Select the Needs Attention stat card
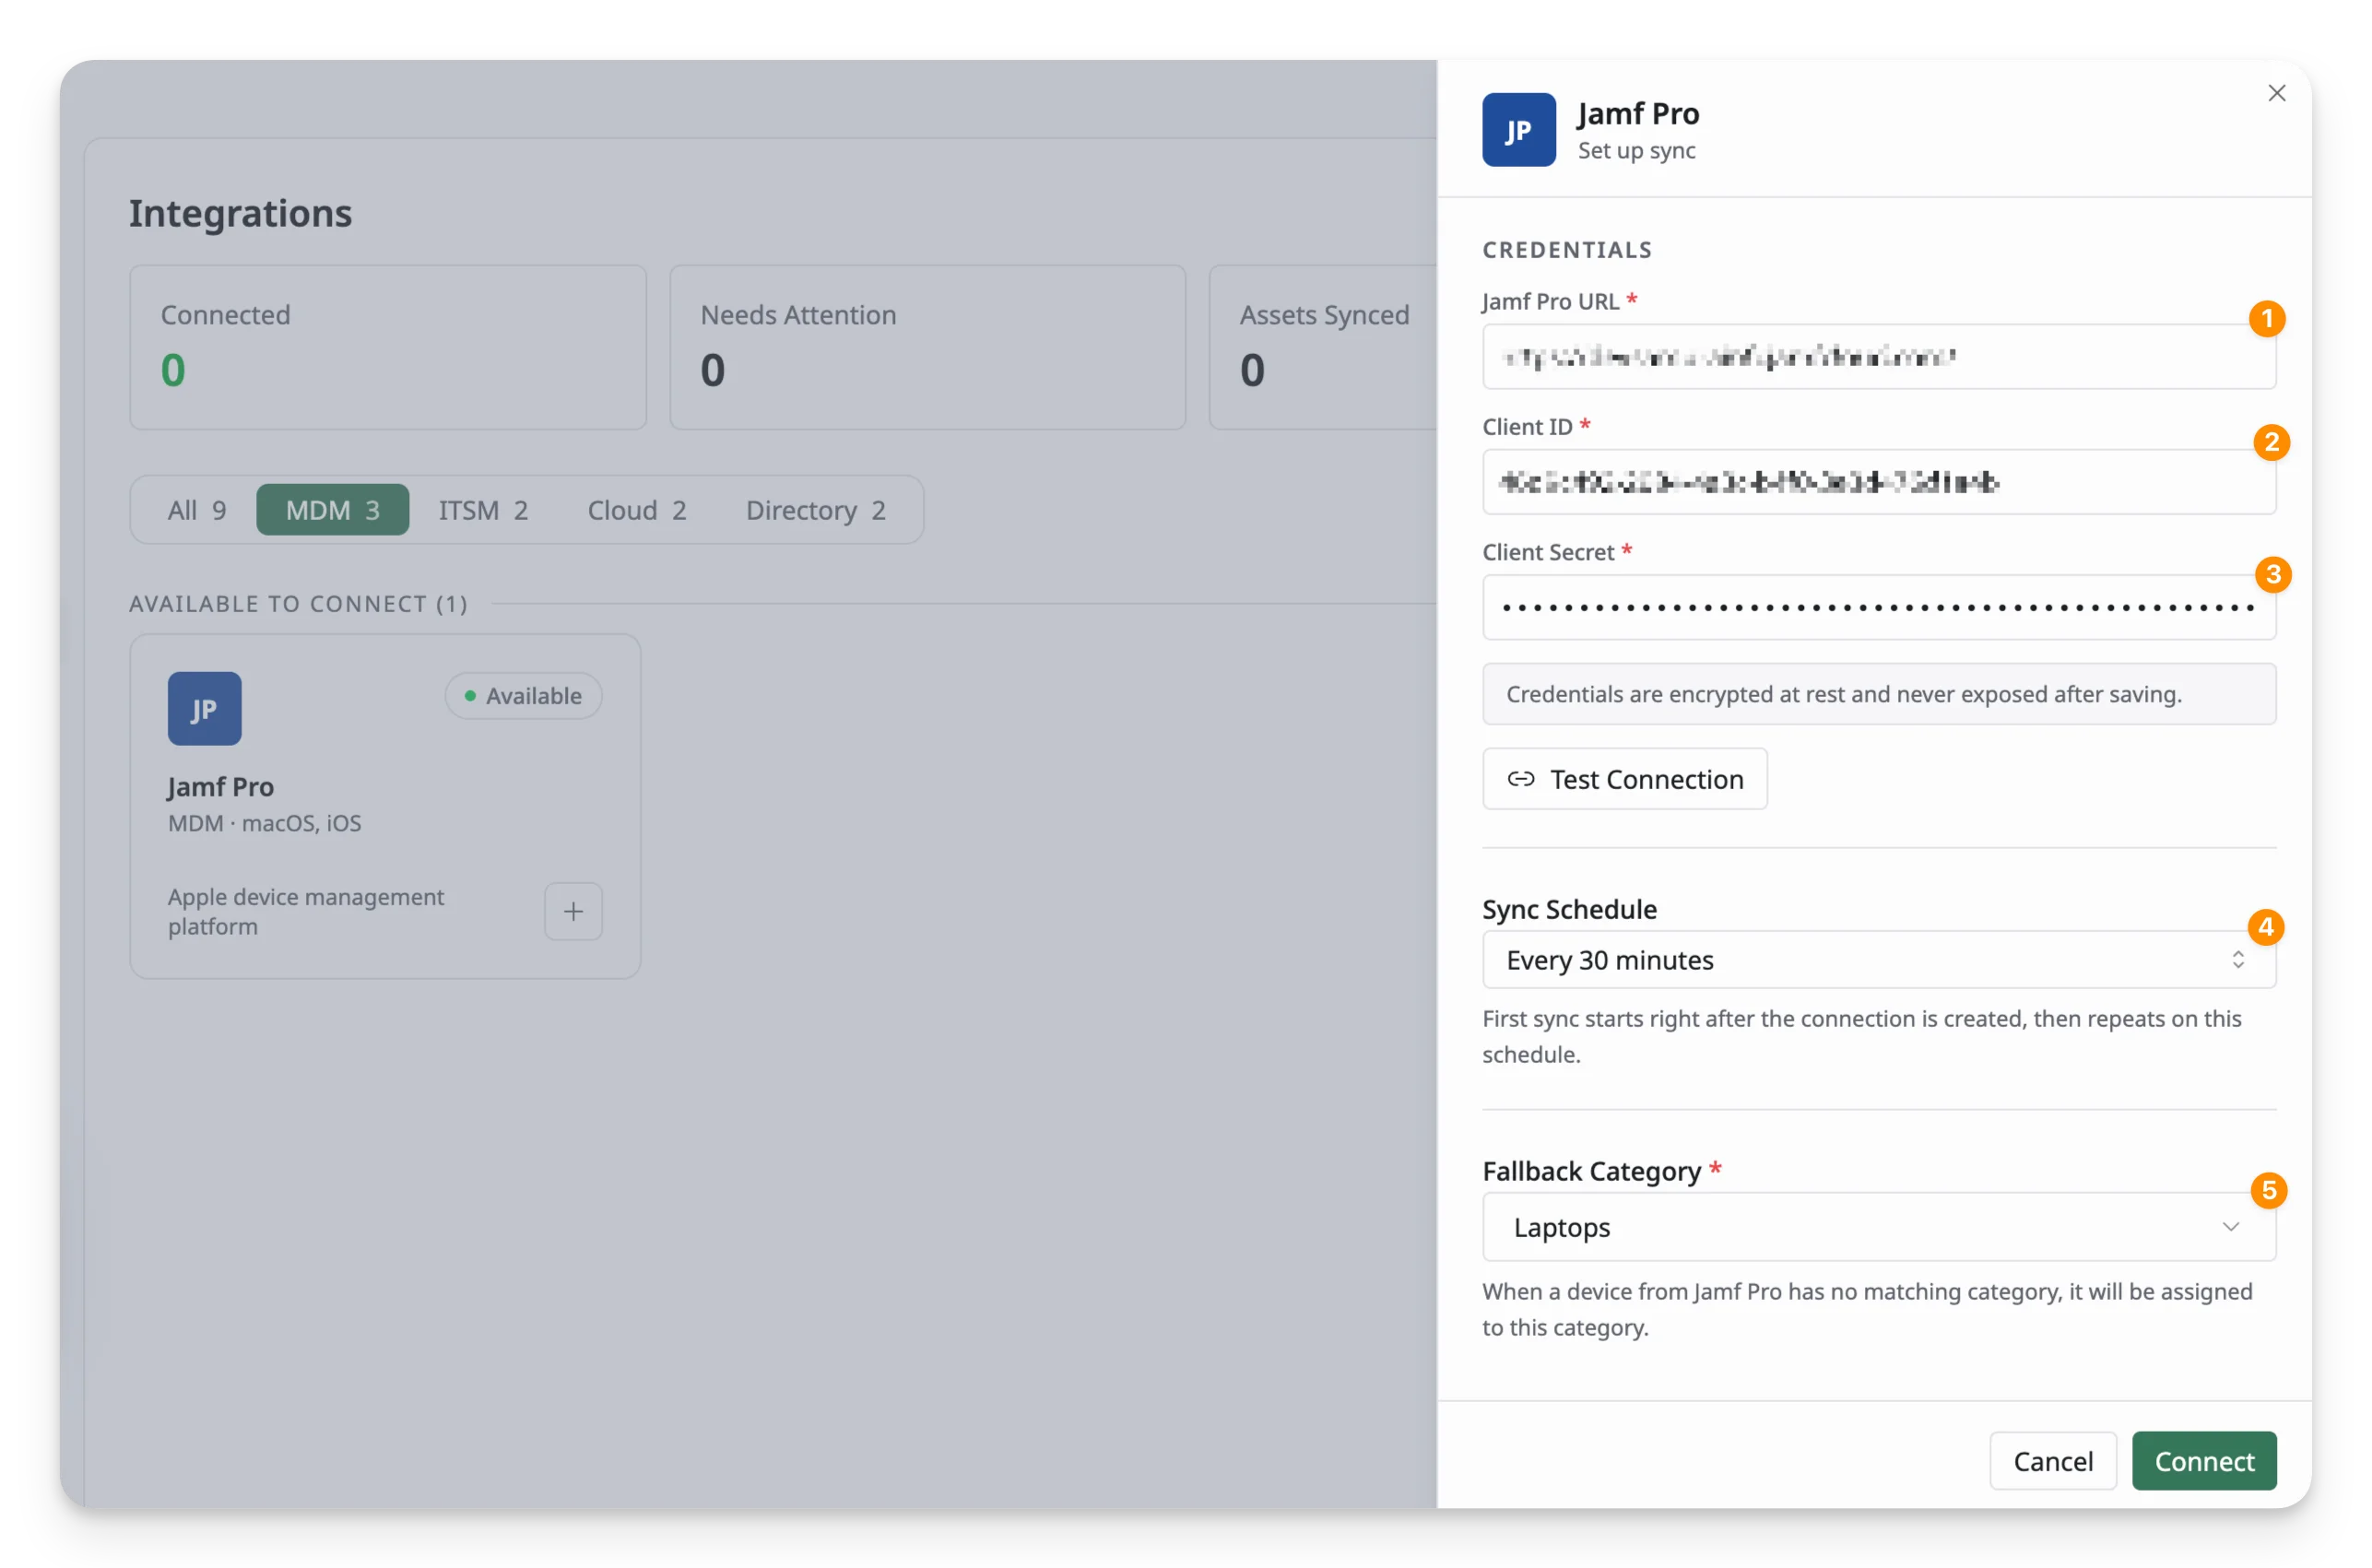This screenshot has width=2372, height=1568. point(927,348)
